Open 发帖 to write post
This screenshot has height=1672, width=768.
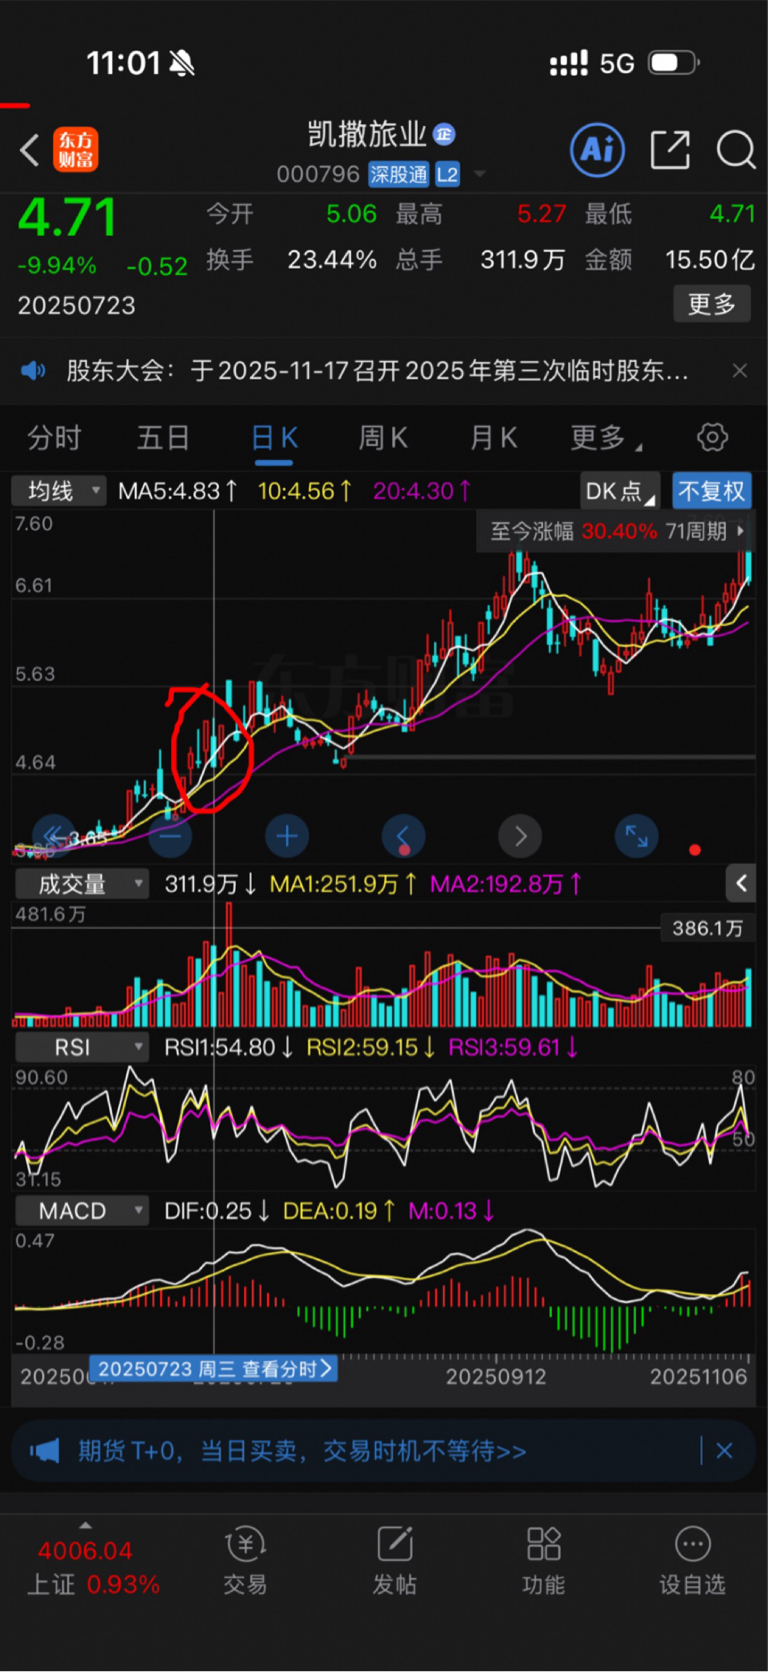pos(395,1560)
